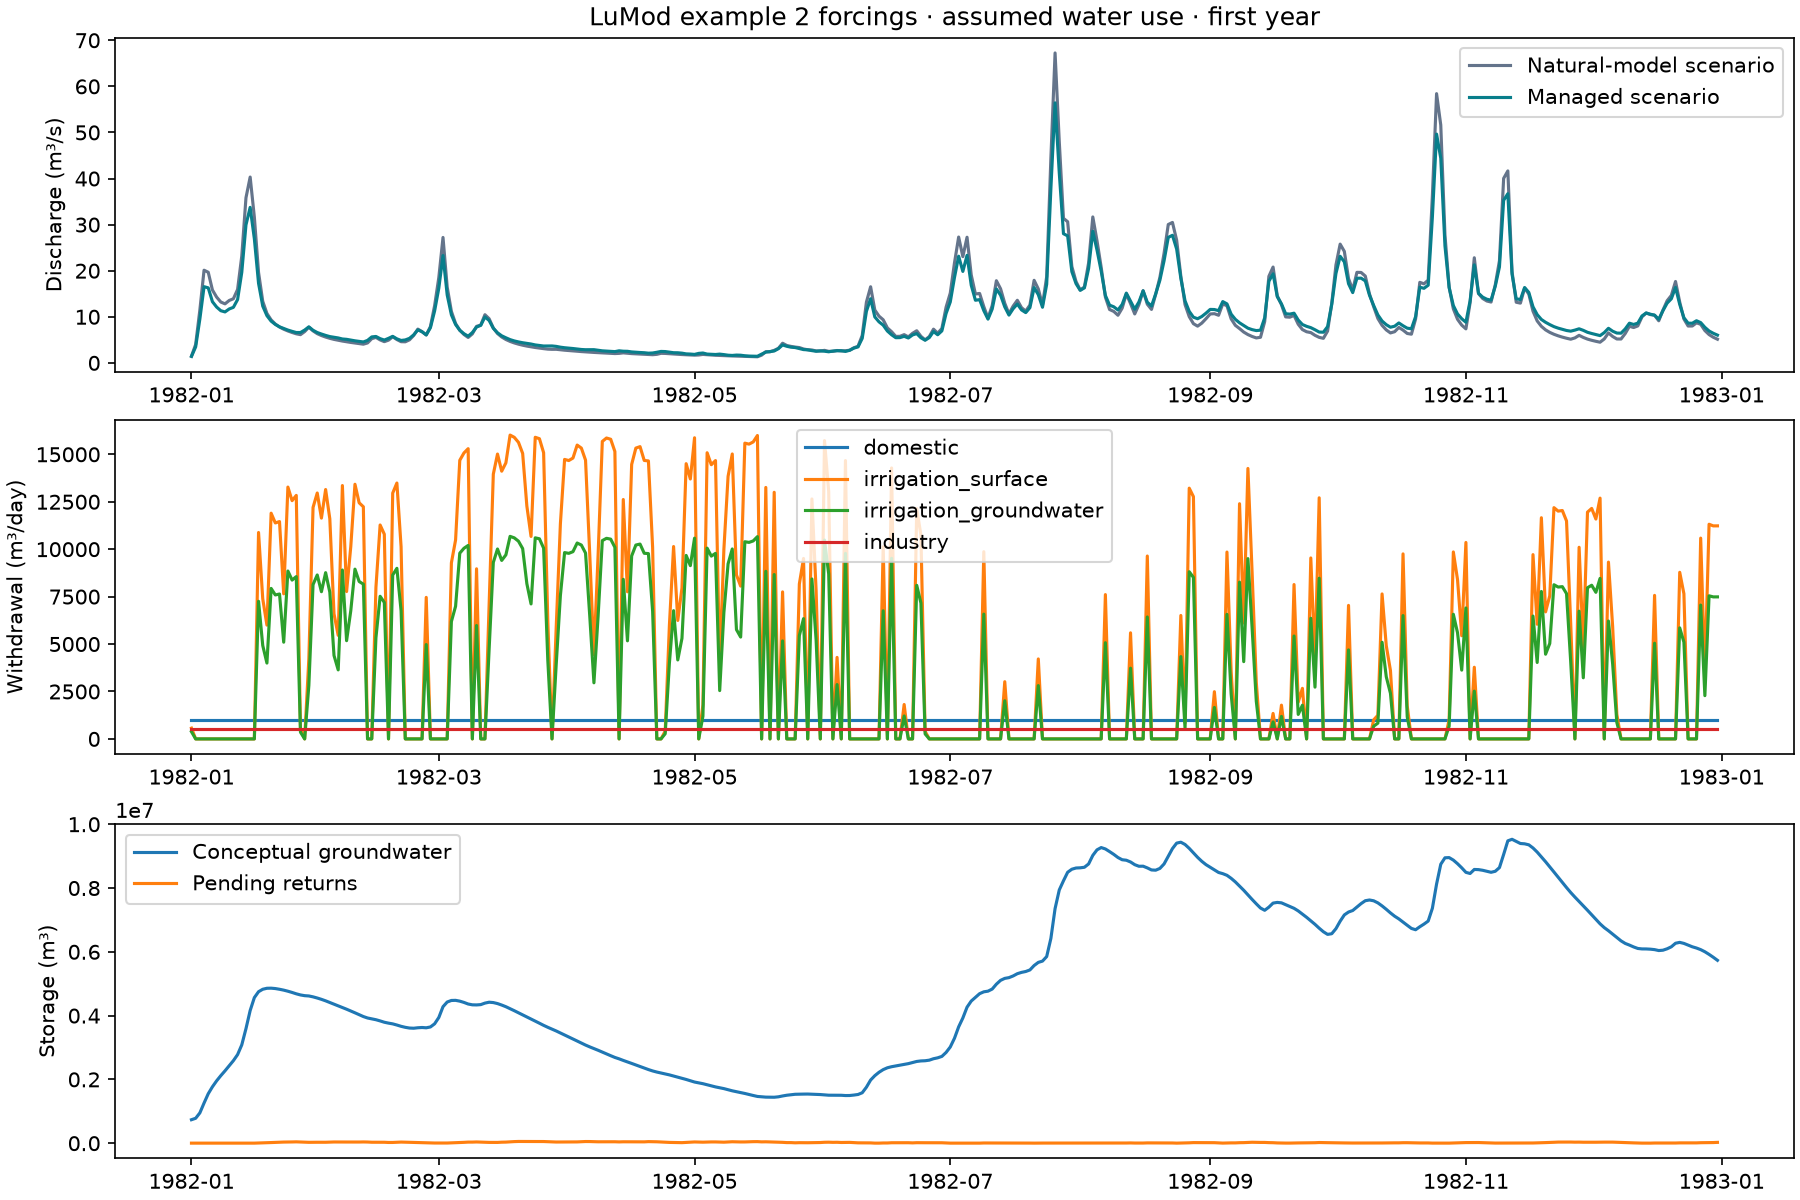Select the "Conceptual groundwater" legend label
This screenshot has width=1800, height=1200.
pos(322,852)
